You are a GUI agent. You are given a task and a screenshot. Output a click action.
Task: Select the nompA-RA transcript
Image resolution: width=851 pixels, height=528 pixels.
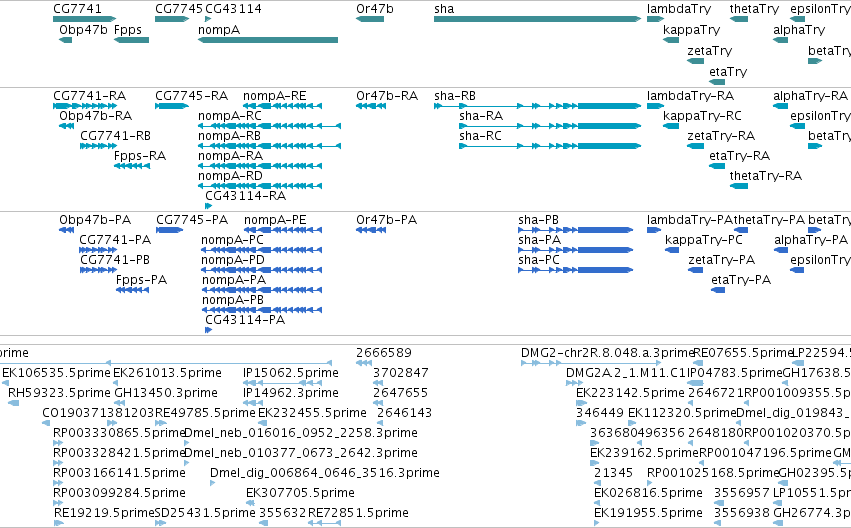point(260,166)
